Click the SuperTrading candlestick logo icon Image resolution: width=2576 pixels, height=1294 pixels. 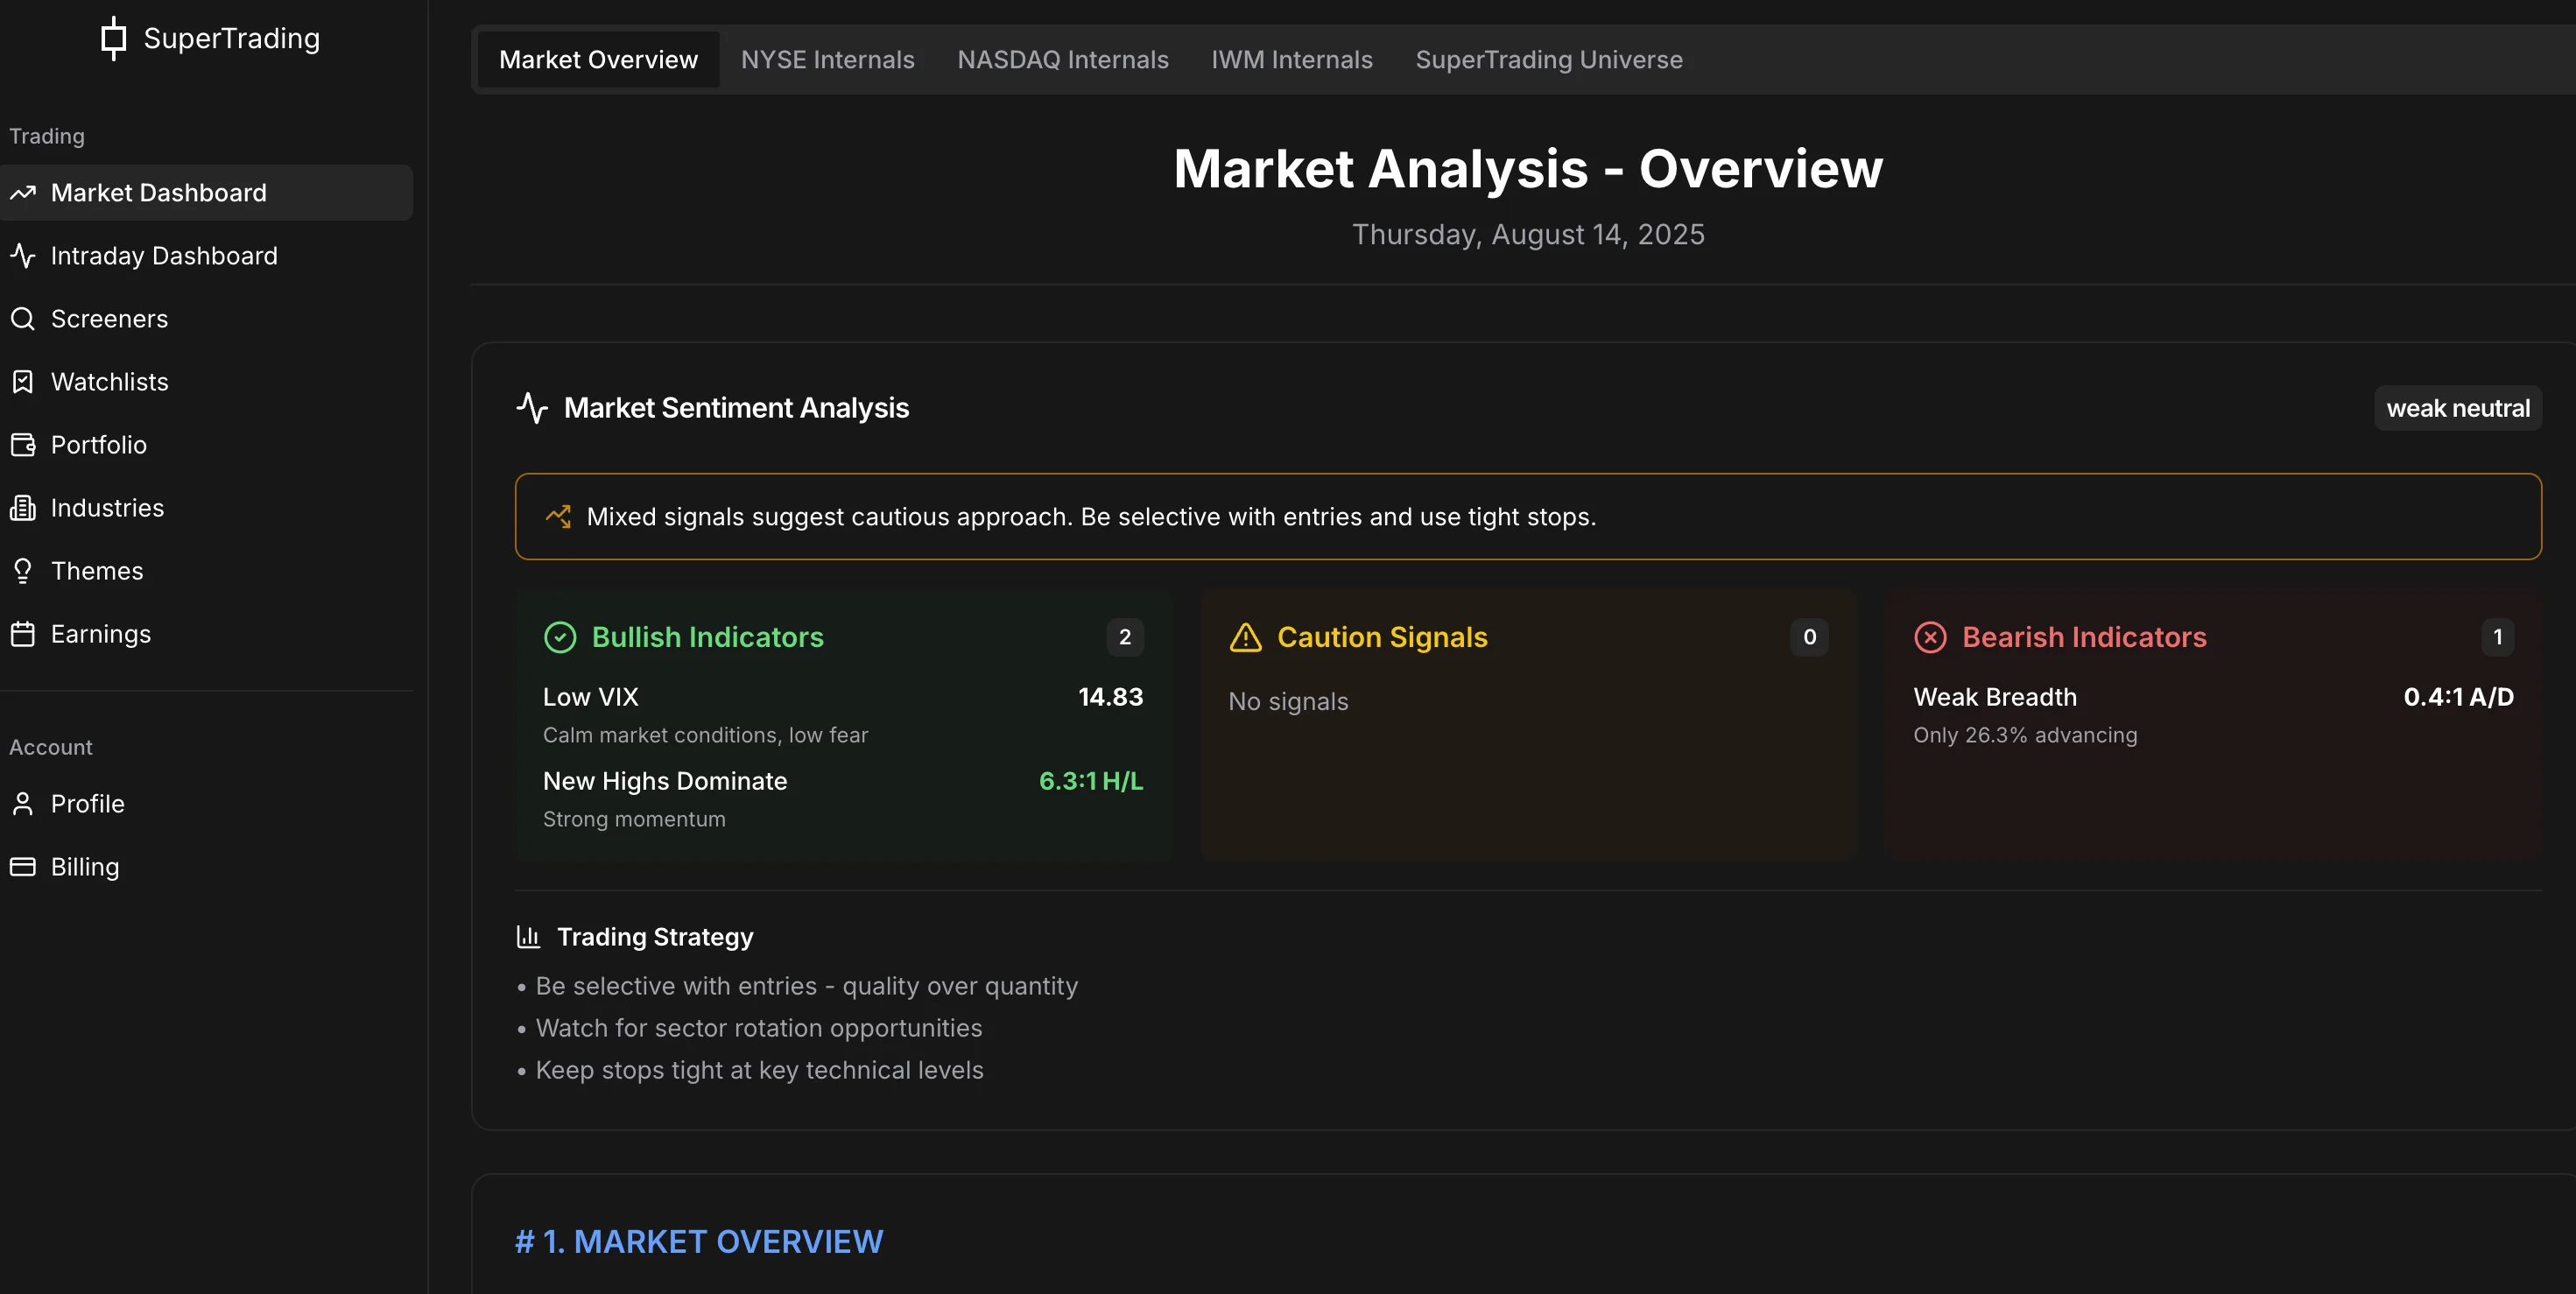tap(114, 38)
